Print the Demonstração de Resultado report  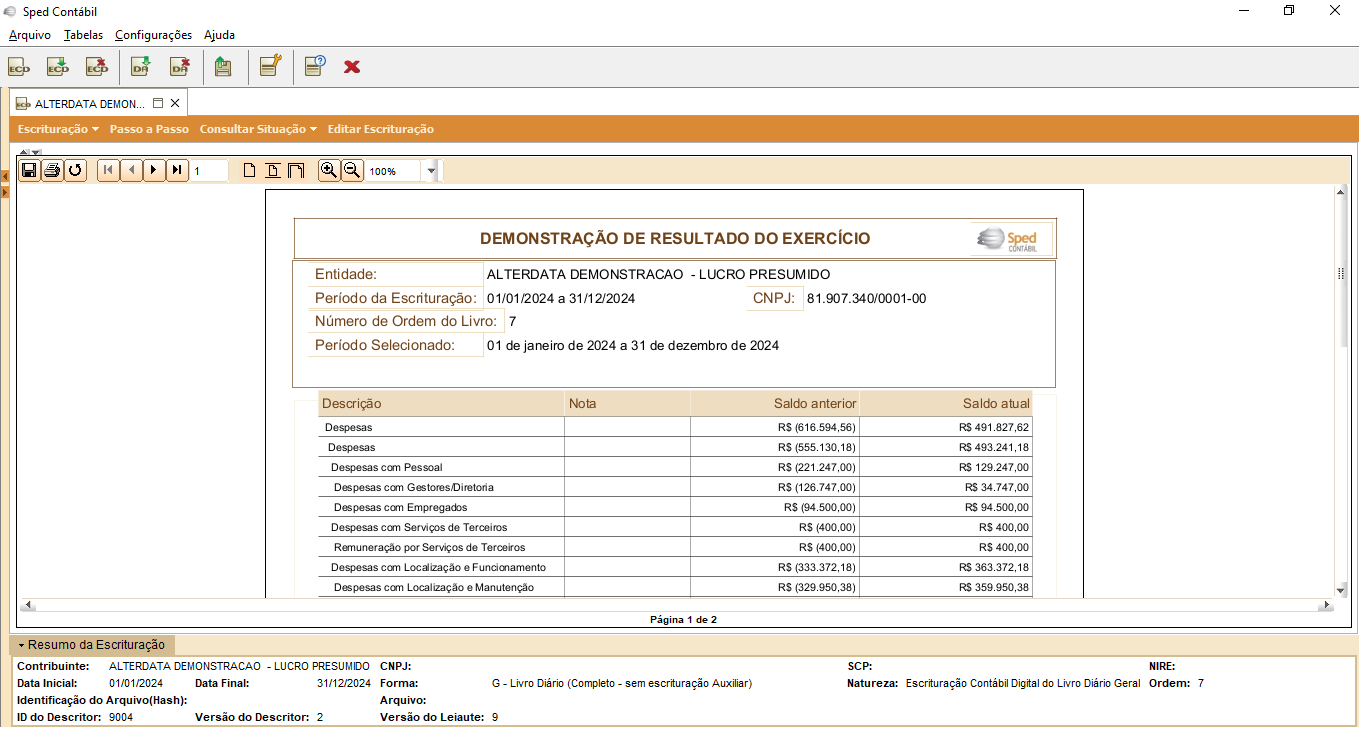click(51, 170)
